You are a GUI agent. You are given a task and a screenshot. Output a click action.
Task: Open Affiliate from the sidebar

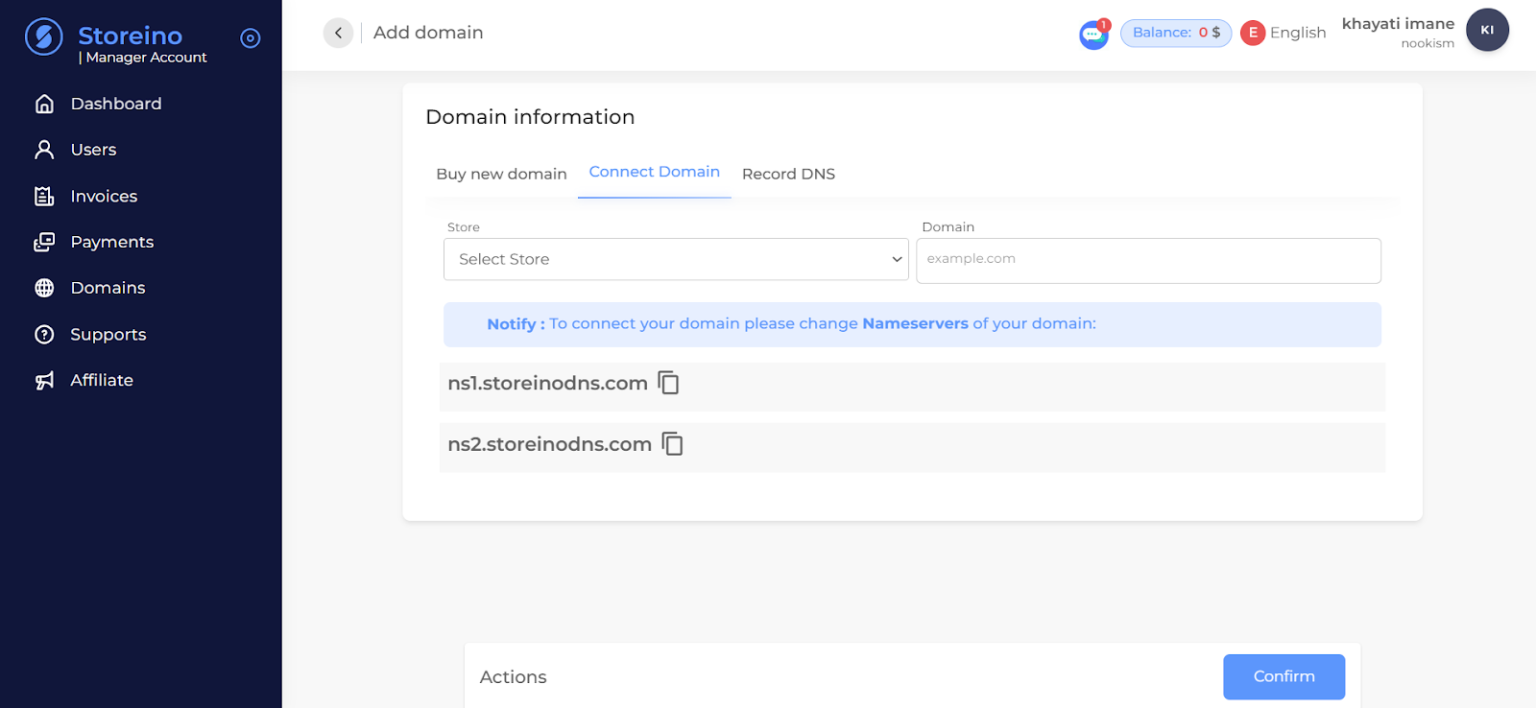[x=101, y=380]
